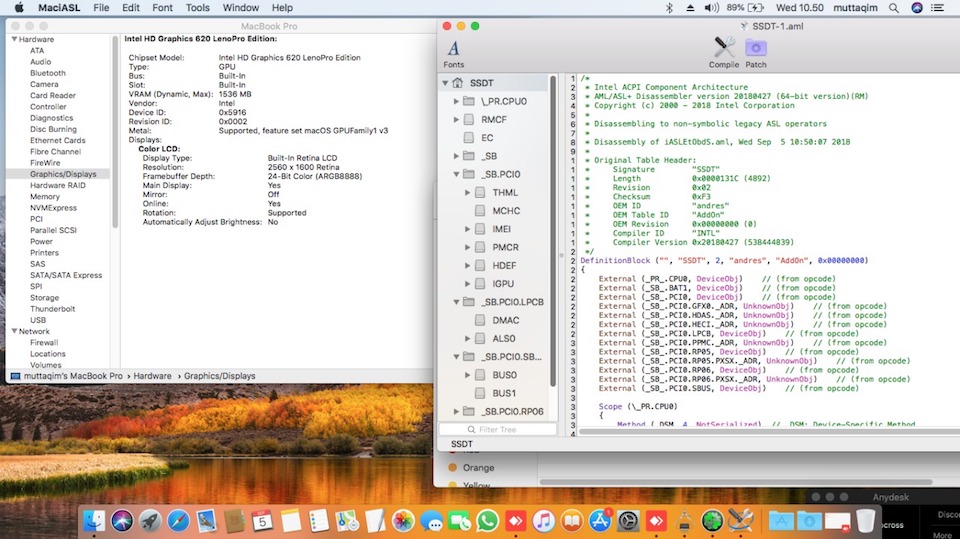
Task: Select the Orange color tag
Action: 478,467
